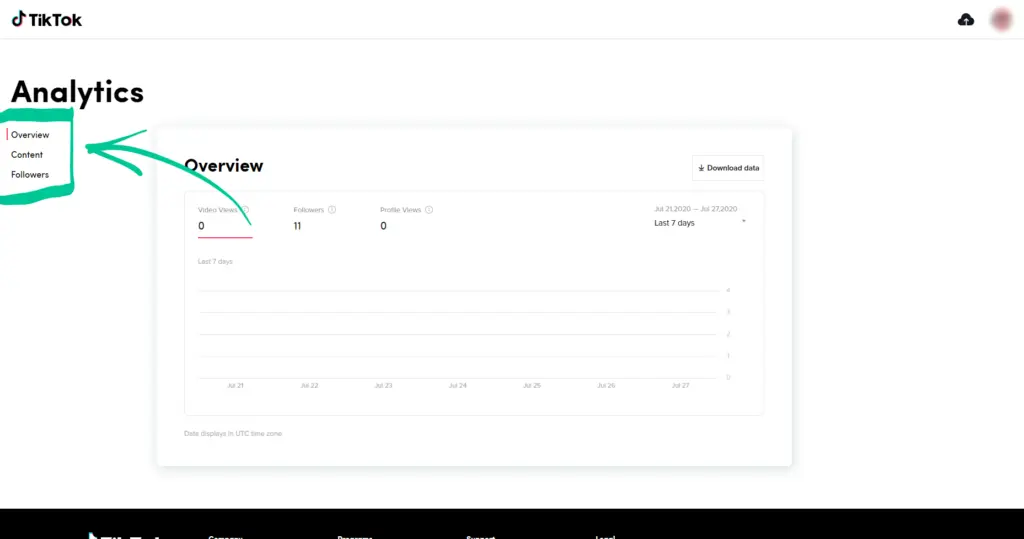
Task: Click Video Views info icon
Action: coord(246,210)
